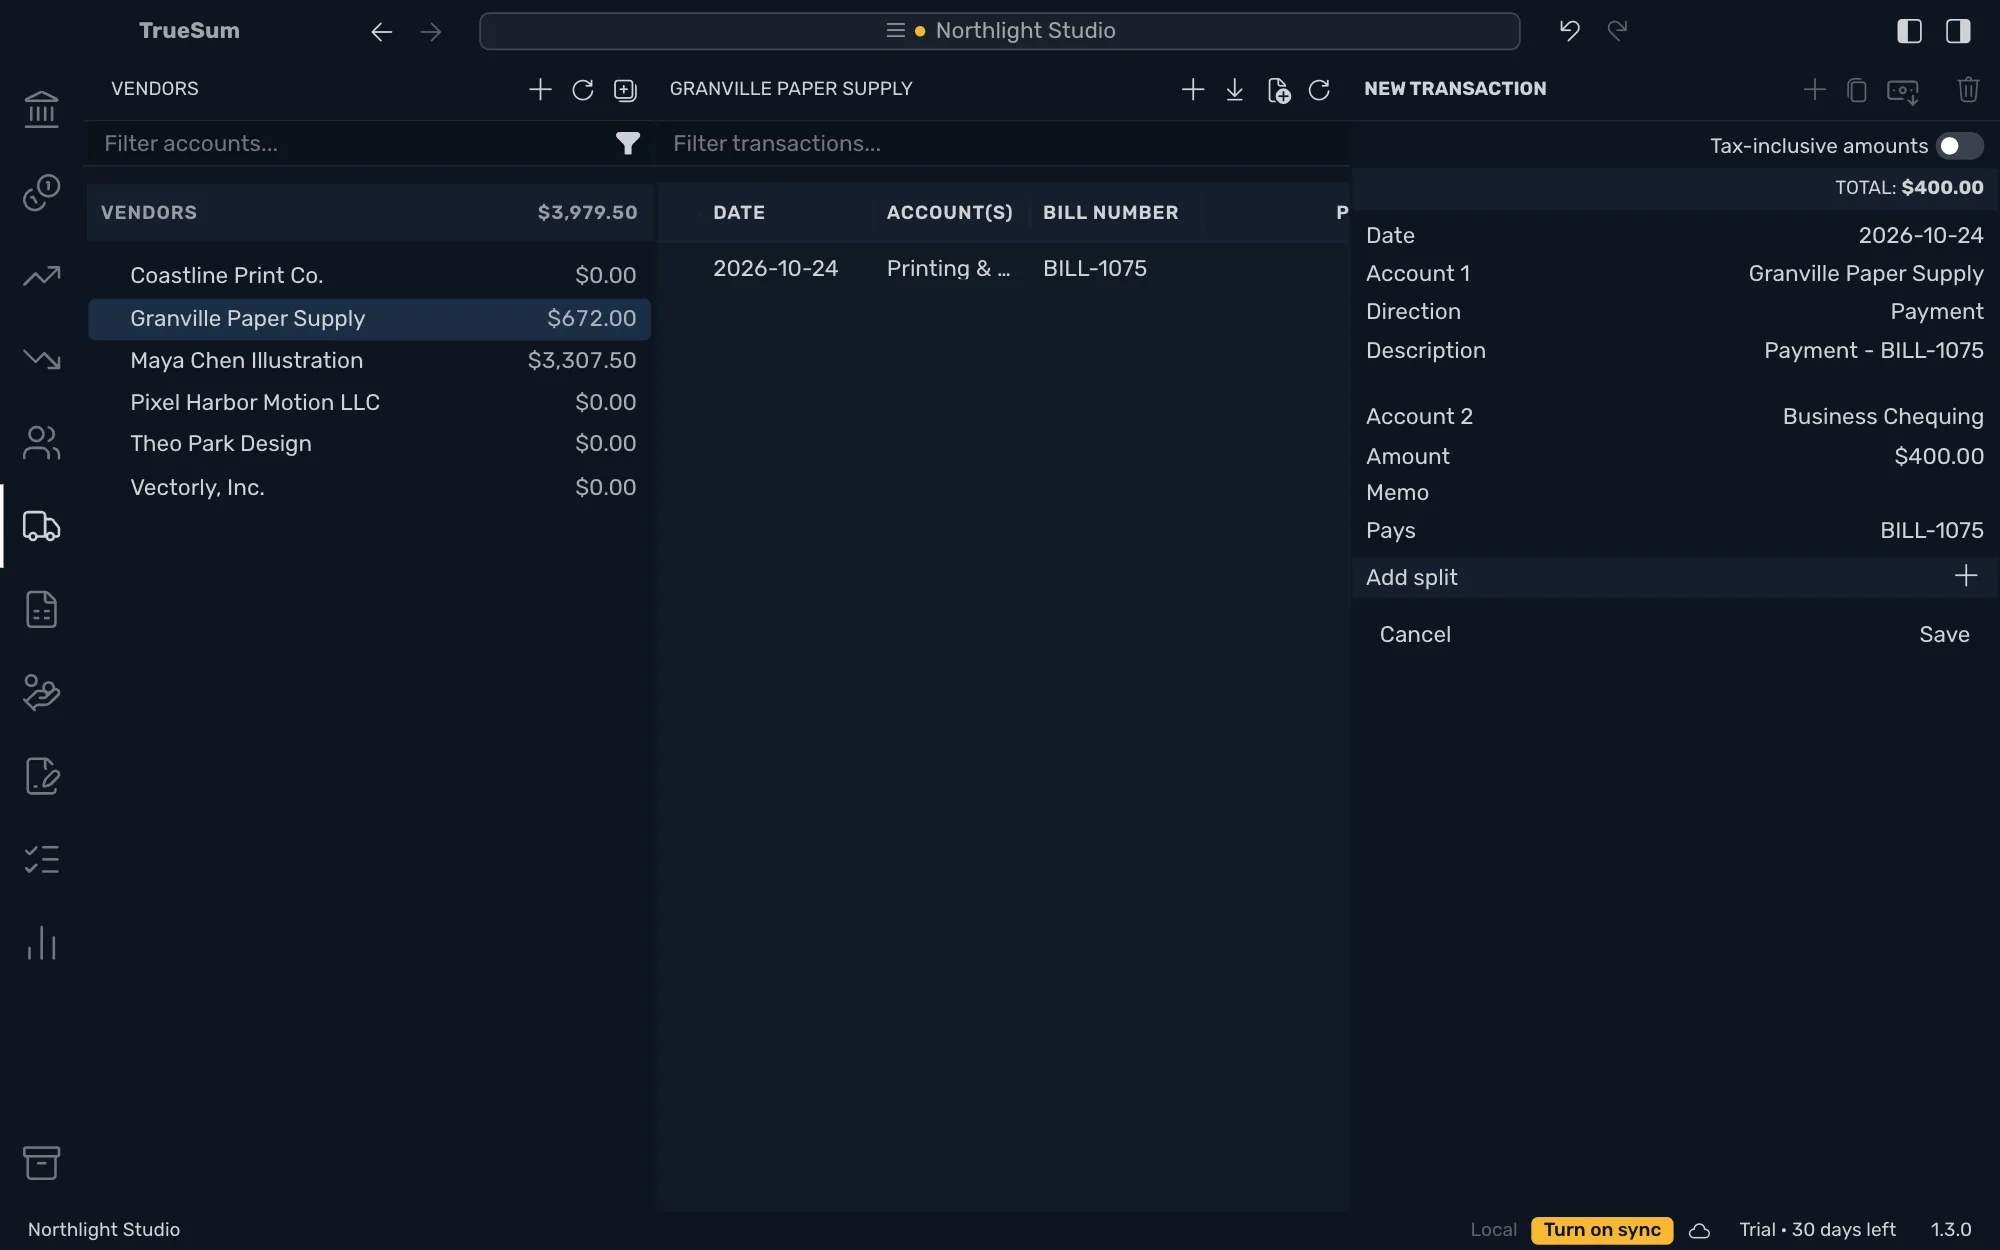
Task: Select Pixel Harbor Motion LLC vendor
Action: pos(369,403)
